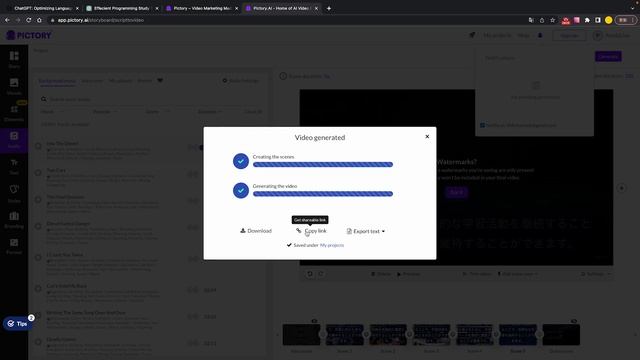Click the Pictory logo
The height and width of the screenshot is (360, 640).
[29, 36]
